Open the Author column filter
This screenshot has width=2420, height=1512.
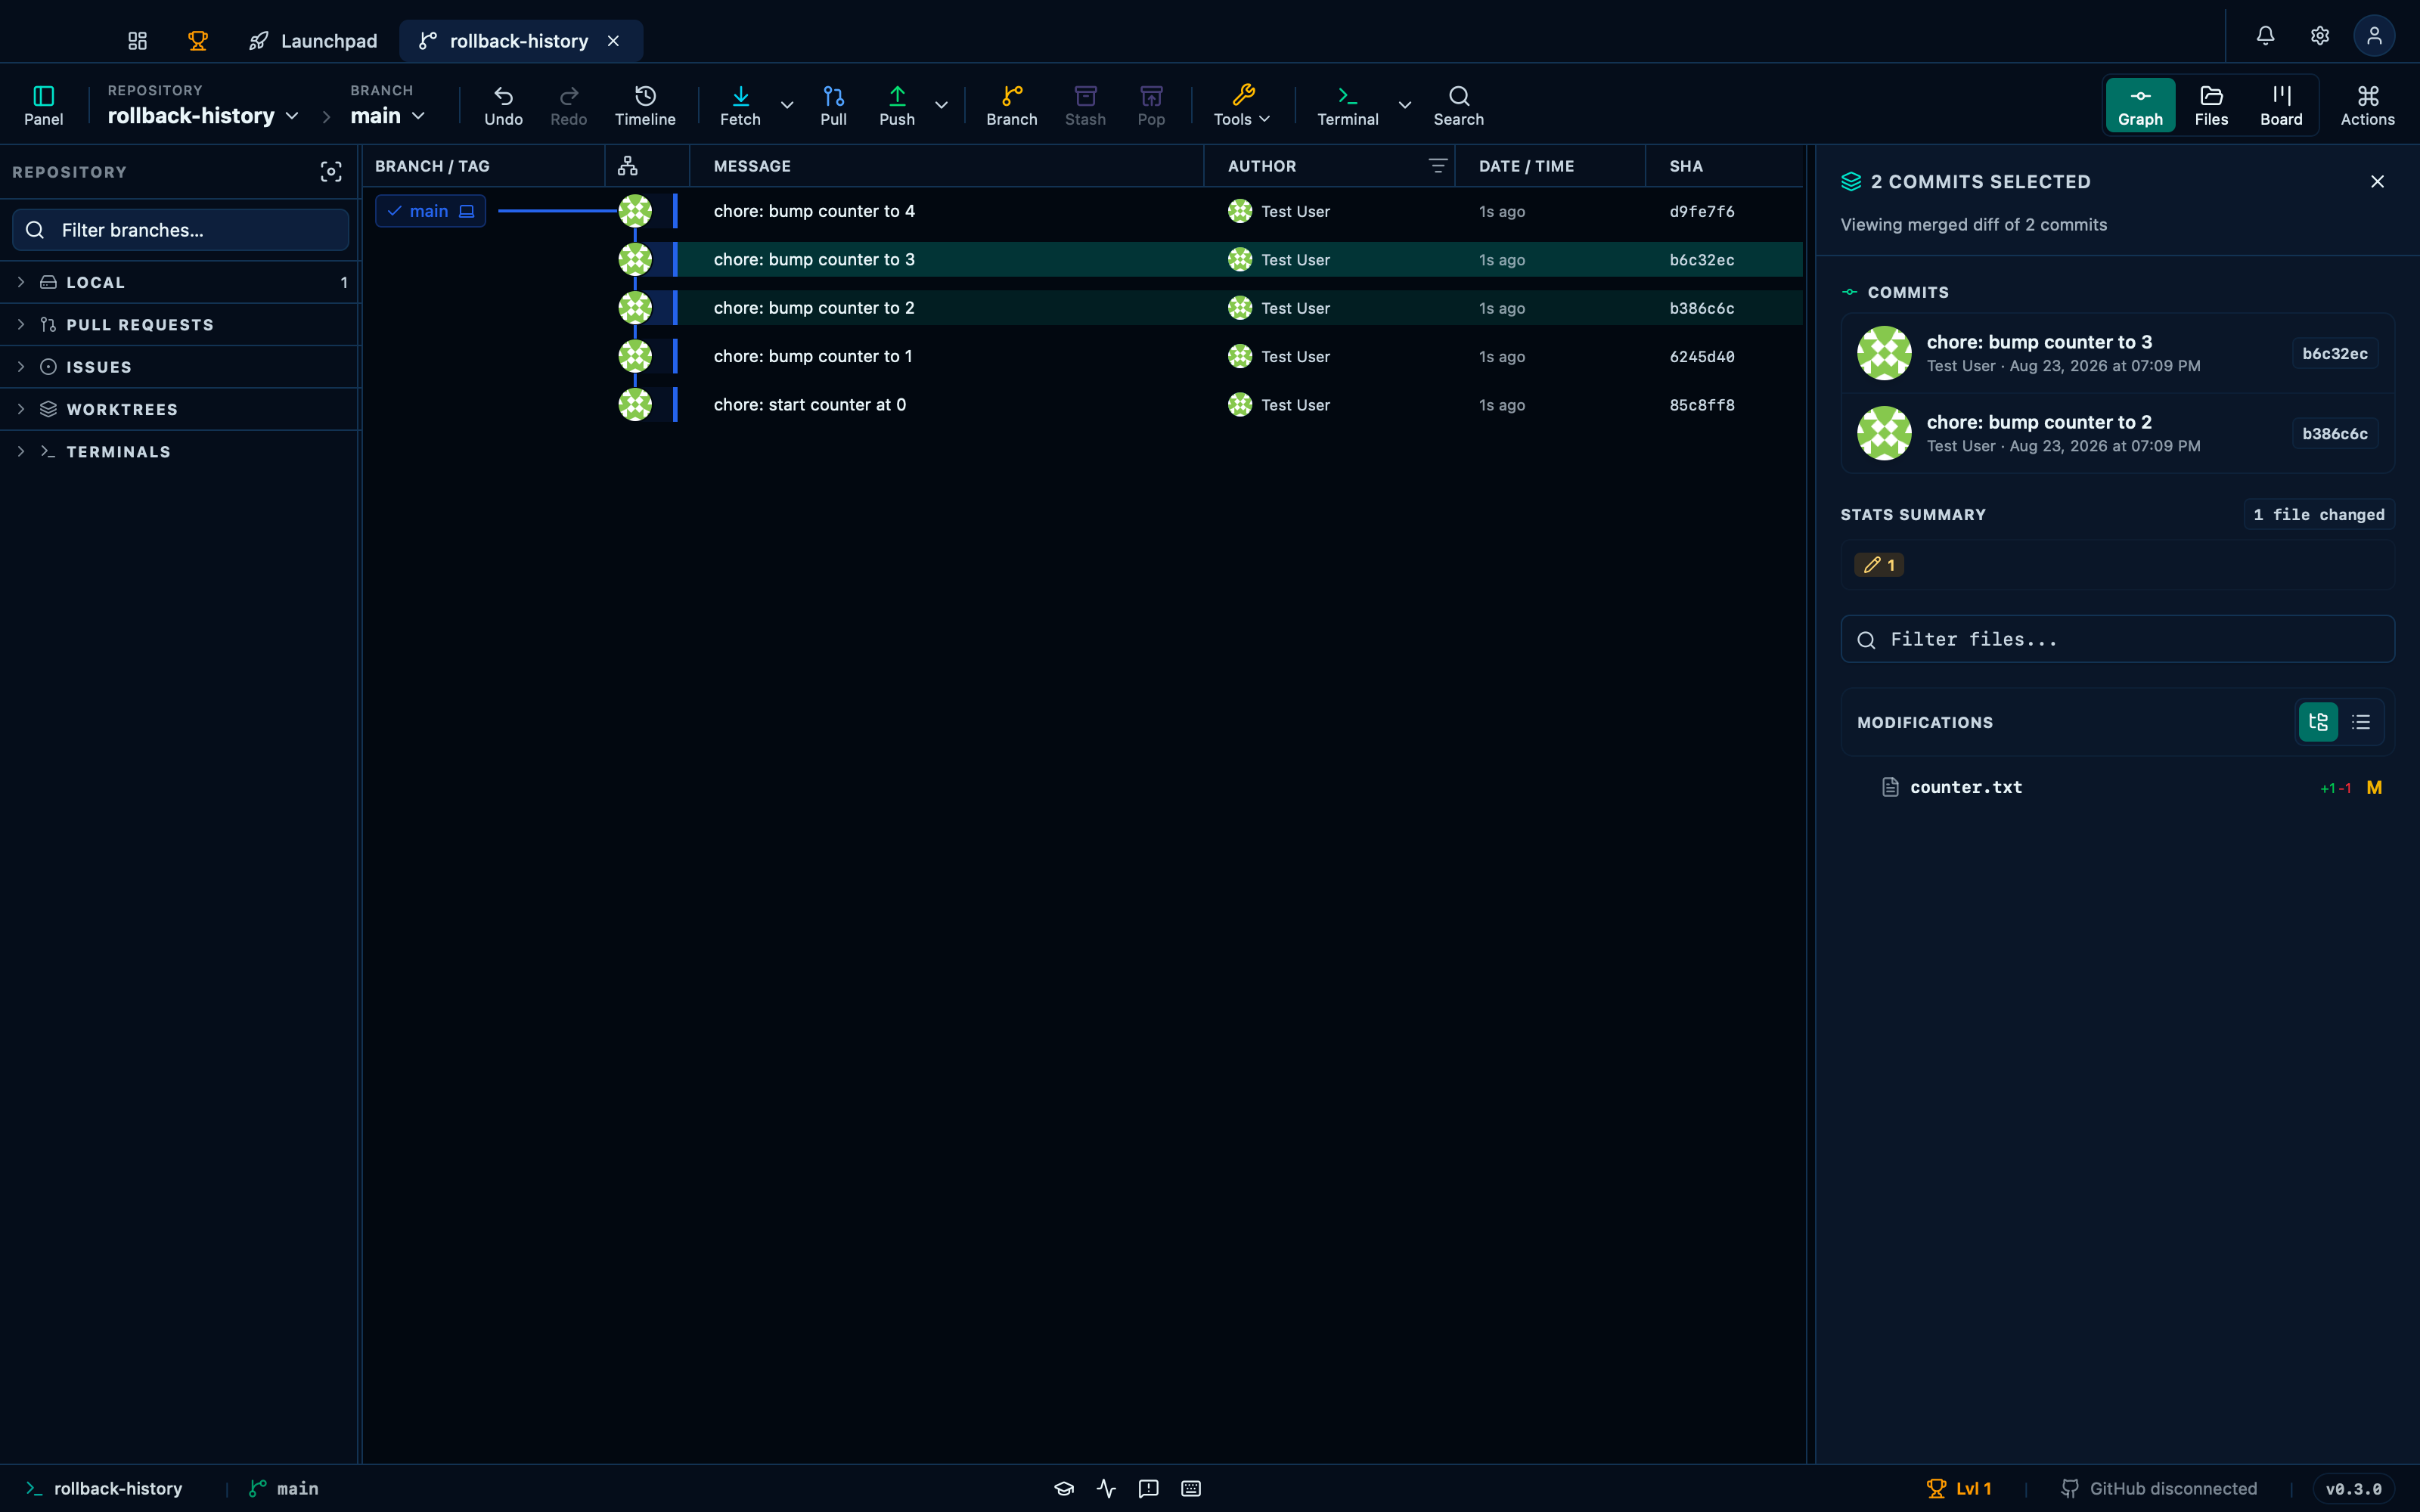pos(1438,166)
